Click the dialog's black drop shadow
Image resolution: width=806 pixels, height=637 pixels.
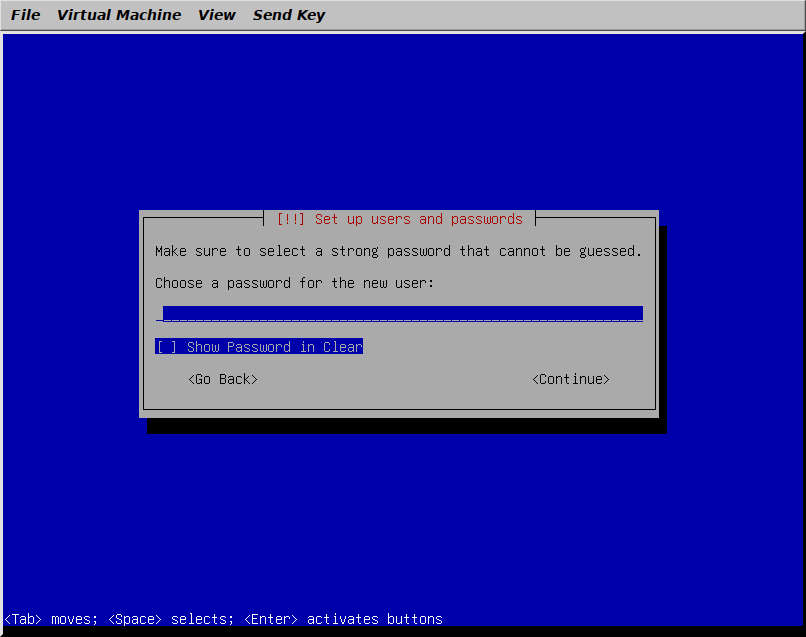tap(400, 426)
